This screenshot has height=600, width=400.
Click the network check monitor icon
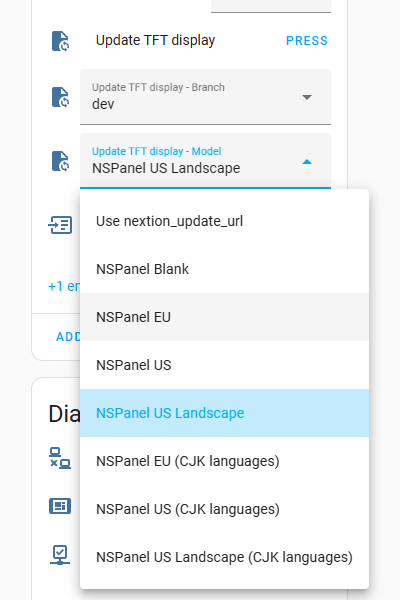point(60,554)
